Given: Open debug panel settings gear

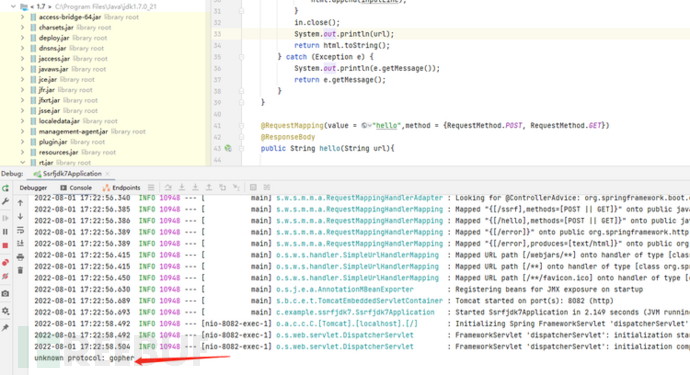Looking at the screenshot, I should click(x=5, y=311).
